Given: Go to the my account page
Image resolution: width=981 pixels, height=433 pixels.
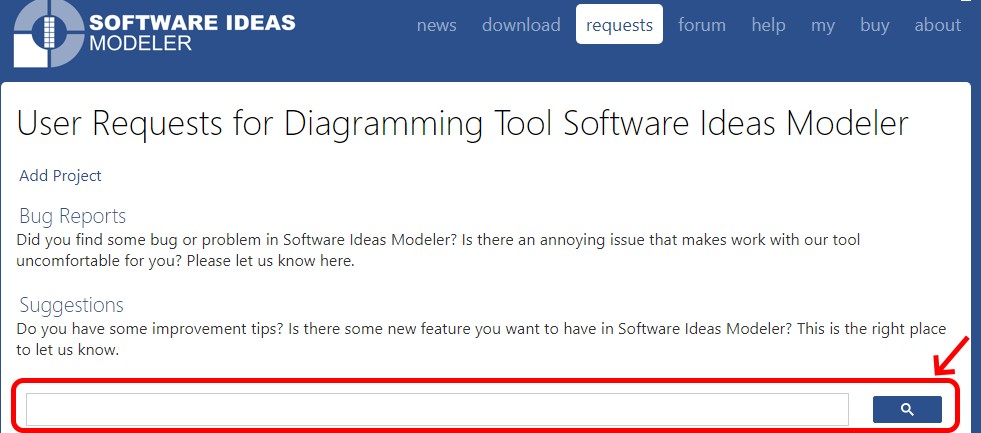Looking at the screenshot, I should (x=823, y=26).
